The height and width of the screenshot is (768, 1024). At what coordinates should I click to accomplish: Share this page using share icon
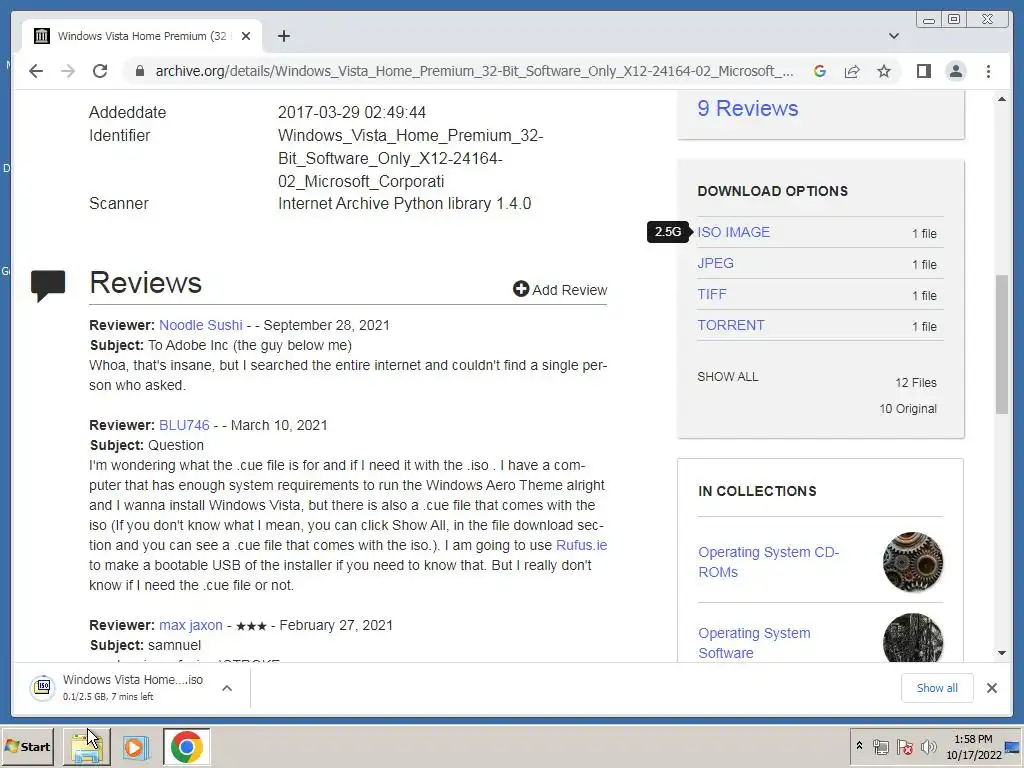[x=852, y=71]
